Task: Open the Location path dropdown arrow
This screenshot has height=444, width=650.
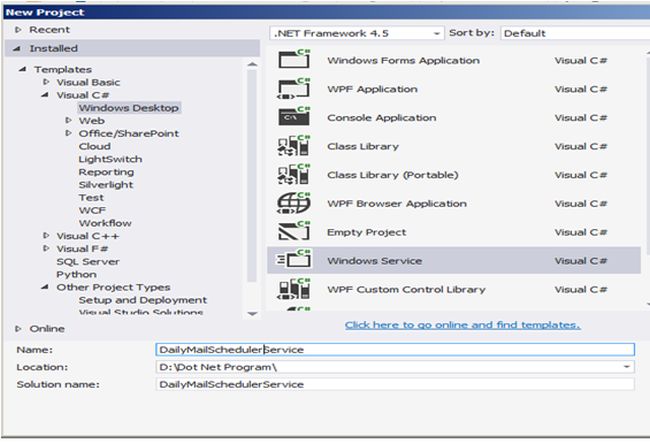Action: pyautogui.click(x=627, y=367)
